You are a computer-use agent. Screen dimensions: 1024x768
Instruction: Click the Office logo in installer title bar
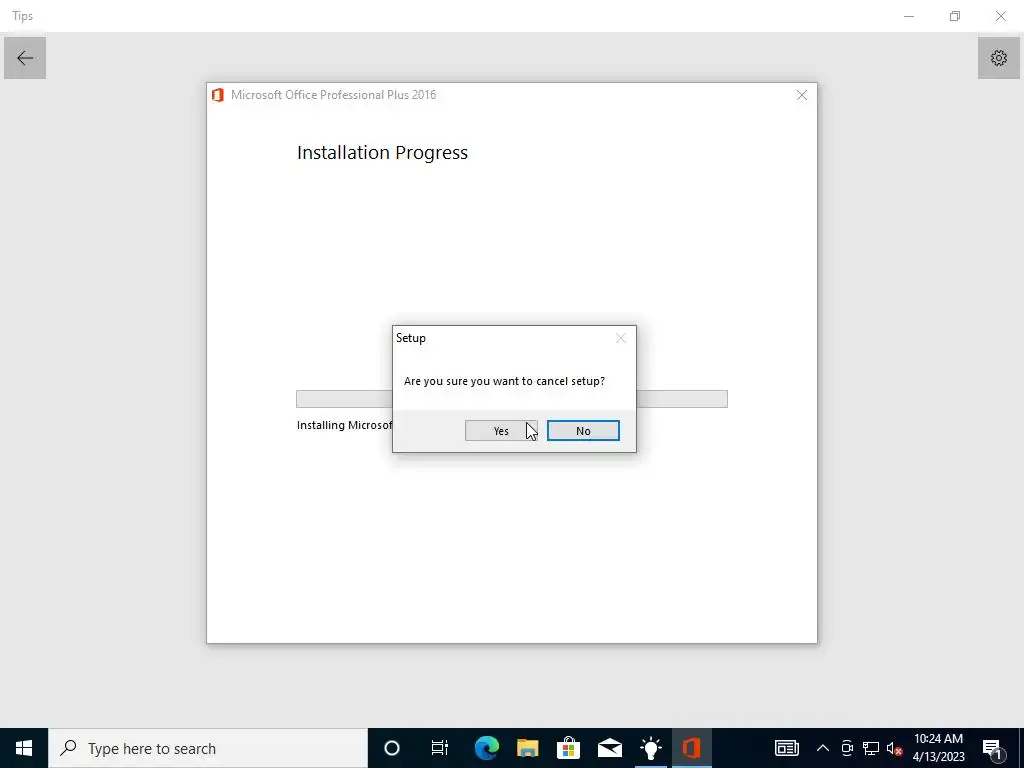point(218,95)
